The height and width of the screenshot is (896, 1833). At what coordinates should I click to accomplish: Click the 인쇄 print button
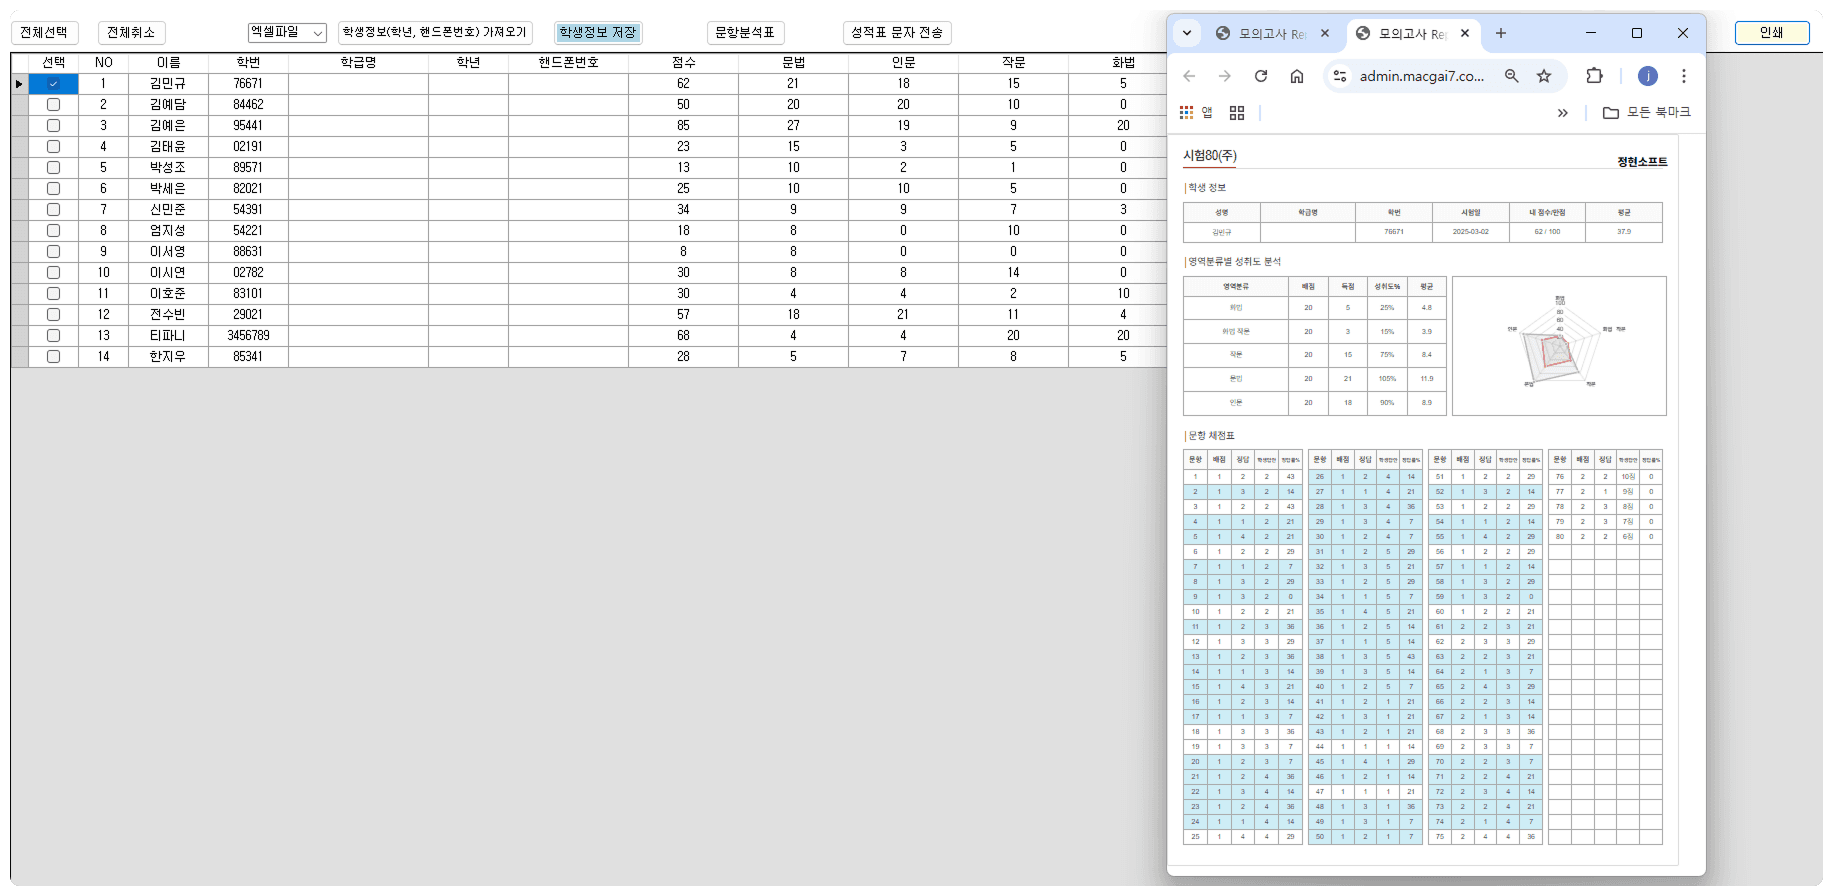[x=1772, y=33]
